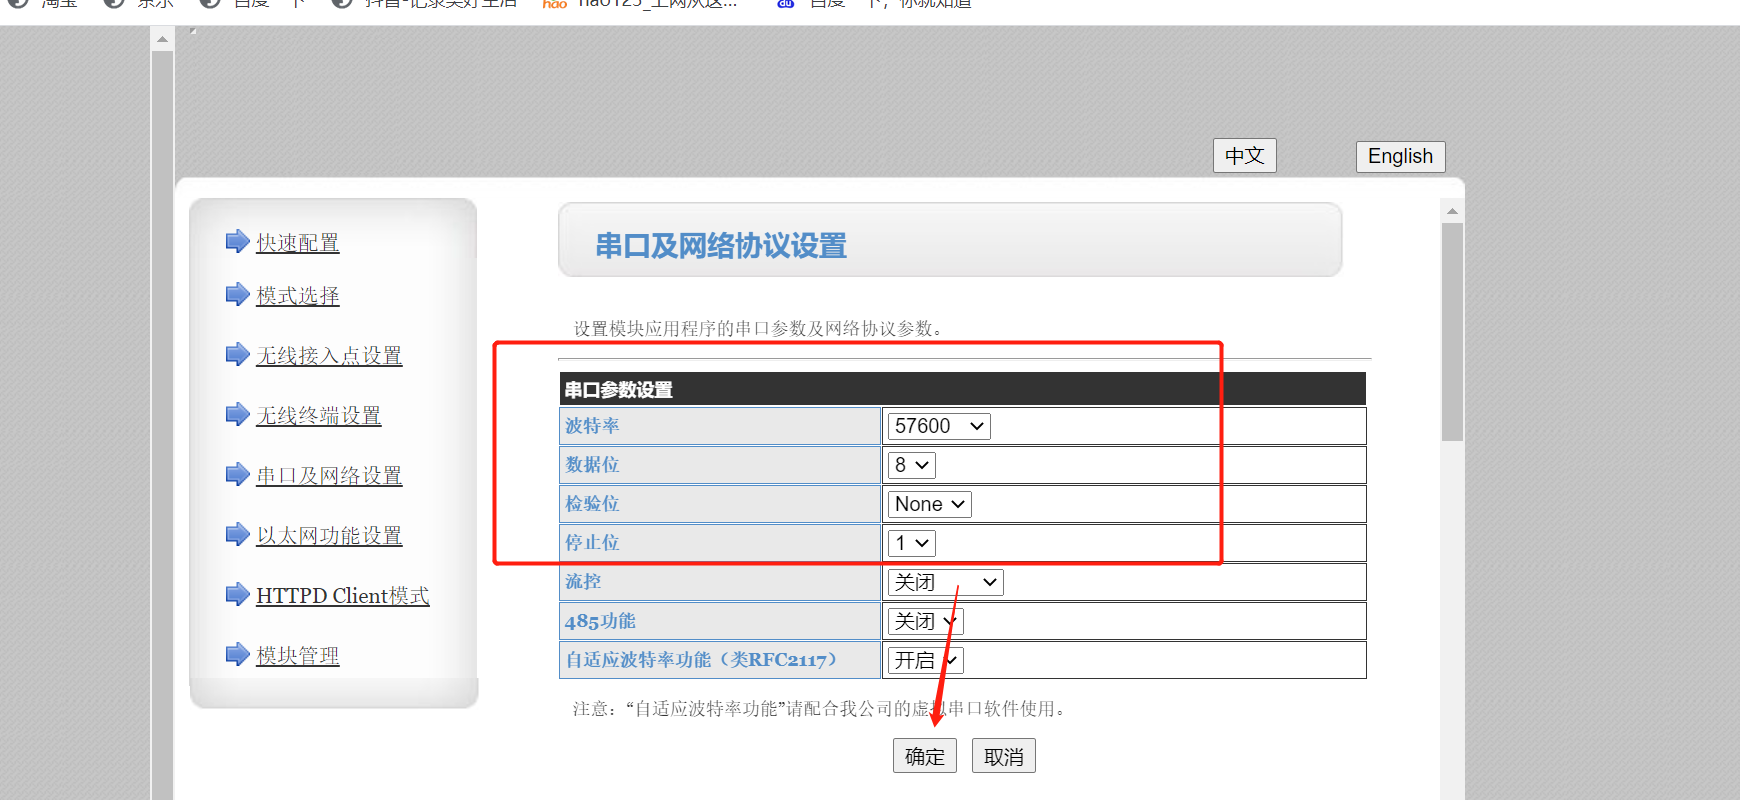Click the arrow icon beside HTTPD Client模式

tap(237, 594)
